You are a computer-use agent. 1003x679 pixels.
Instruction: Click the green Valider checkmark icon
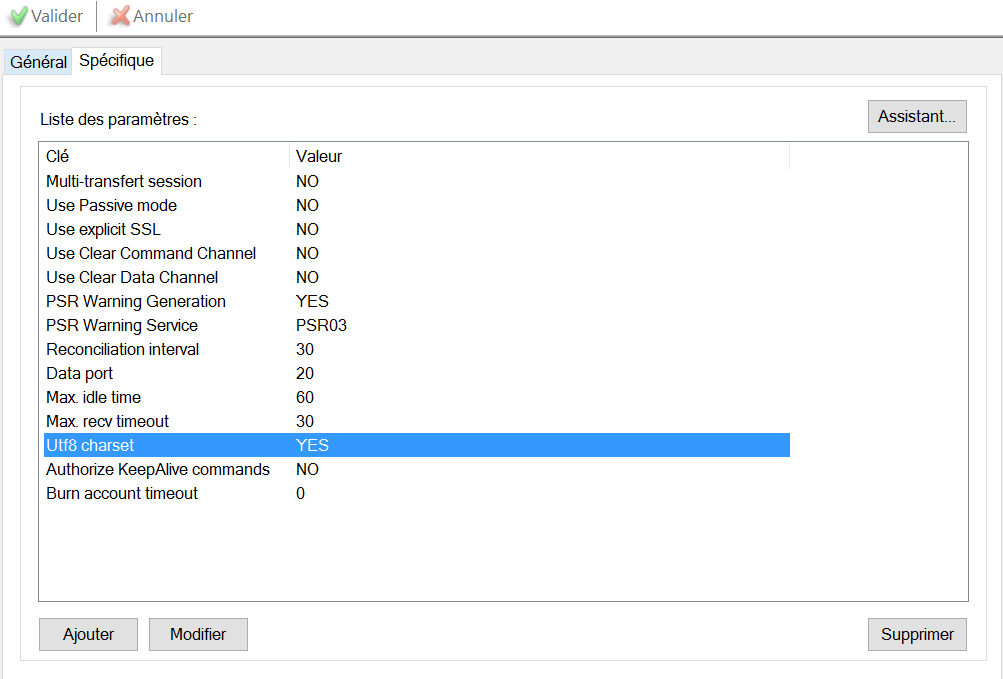18,16
